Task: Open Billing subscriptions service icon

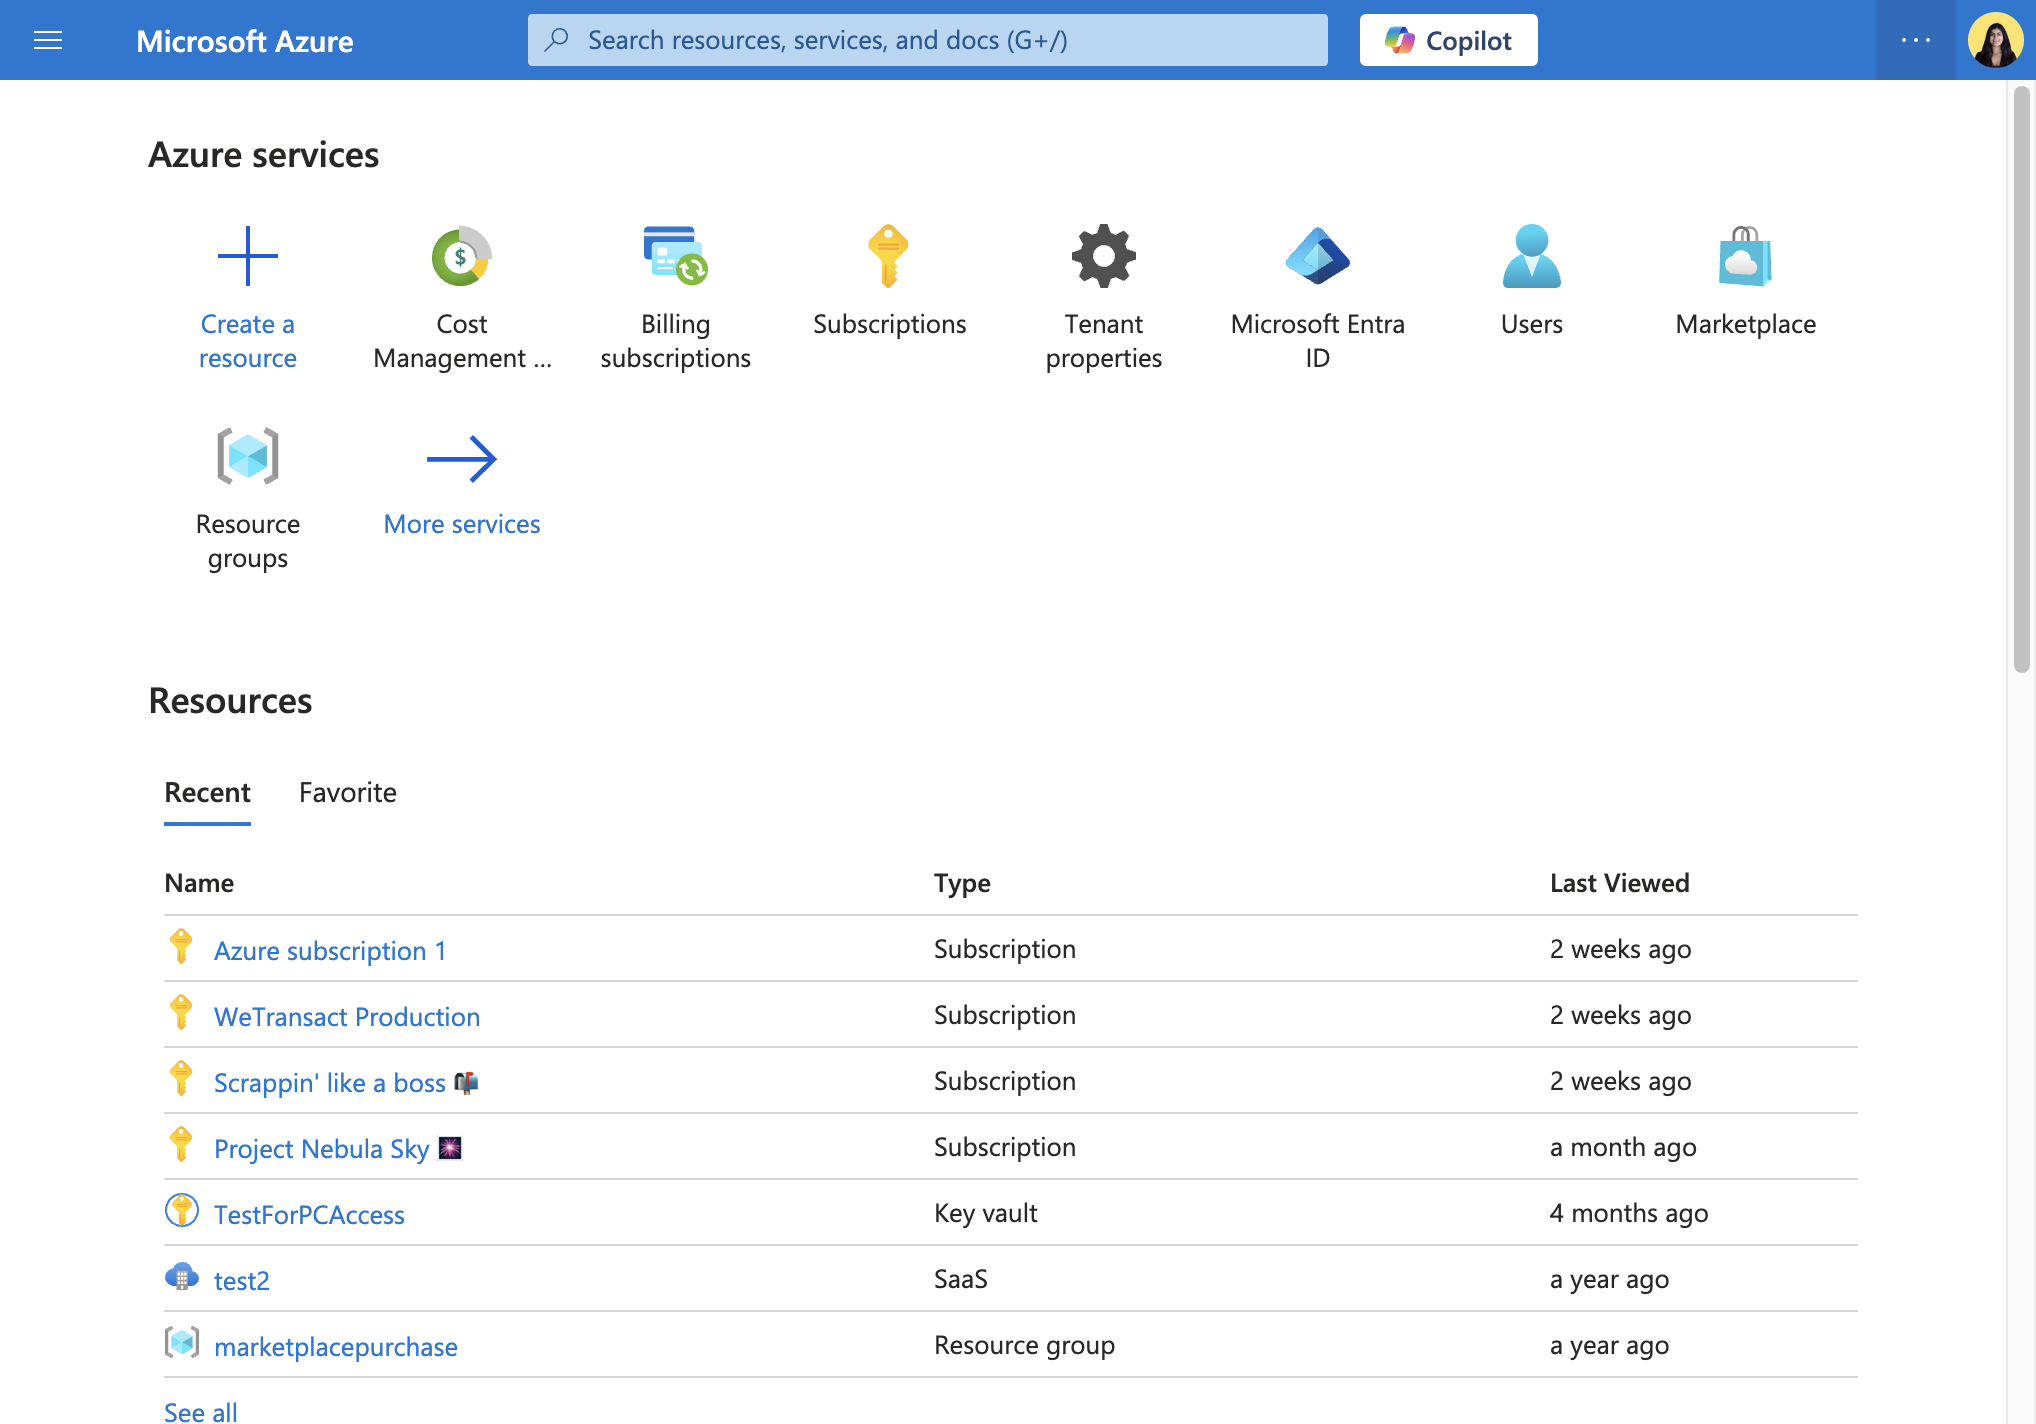Action: click(675, 256)
